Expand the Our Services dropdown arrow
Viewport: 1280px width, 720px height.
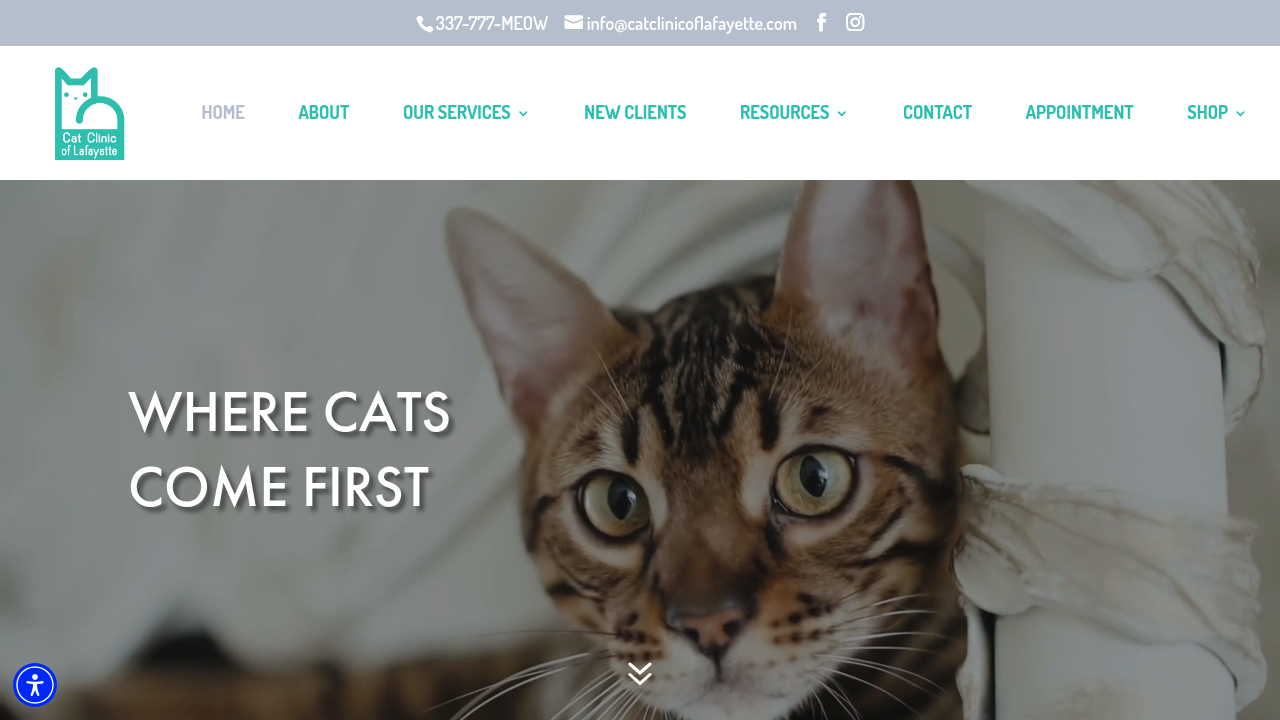coord(523,113)
